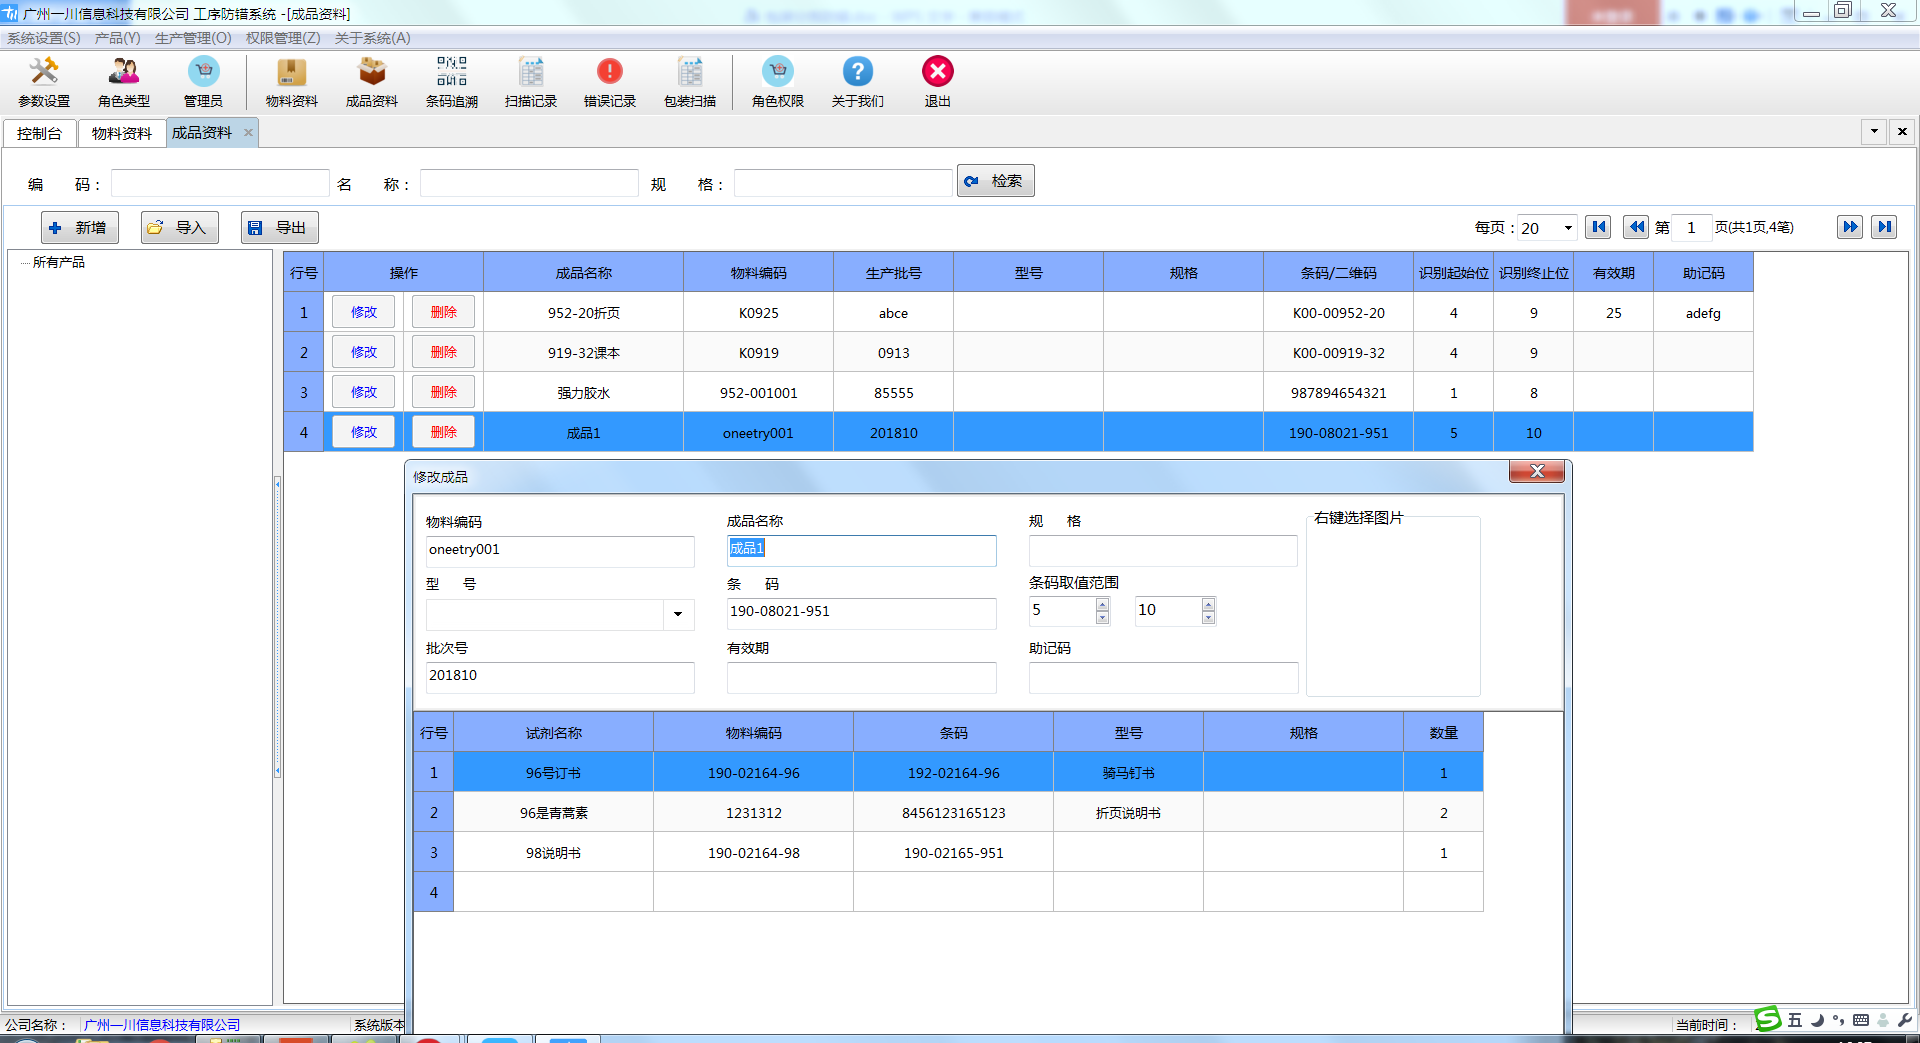Image resolution: width=1920 pixels, height=1043 pixels.
Task: Open the 扫描记录 scan records tool
Action: pyautogui.click(x=531, y=82)
